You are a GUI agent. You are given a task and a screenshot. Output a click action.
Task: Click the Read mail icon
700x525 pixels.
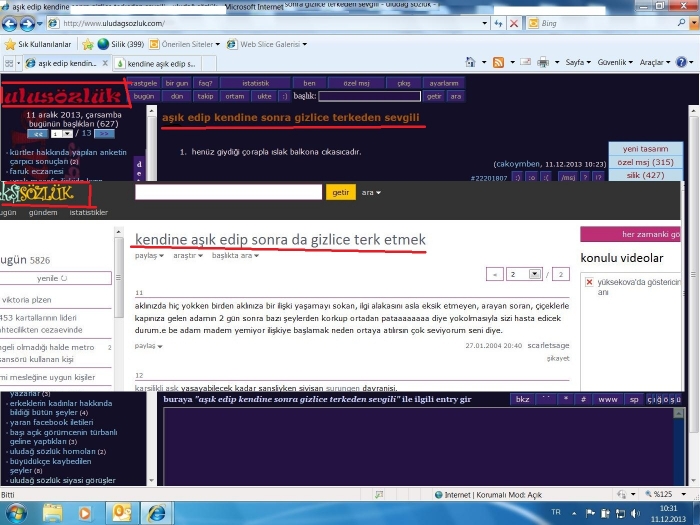tap(525, 62)
